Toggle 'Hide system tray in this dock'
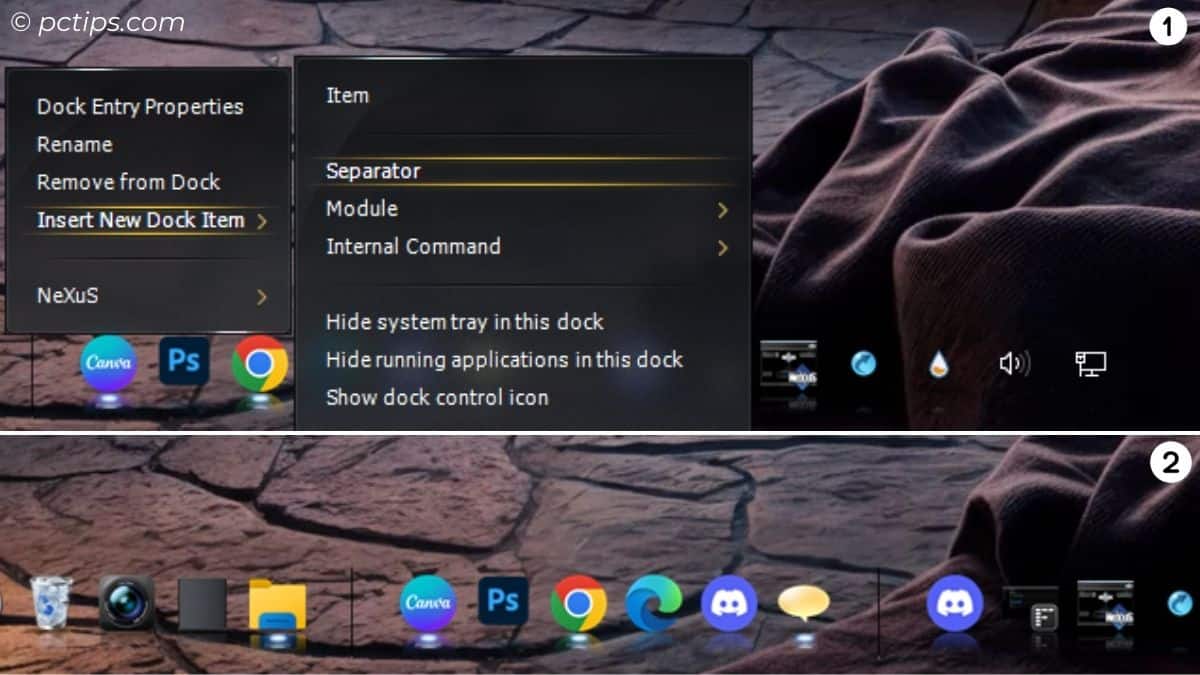1200x675 pixels. tap(464, 322)
